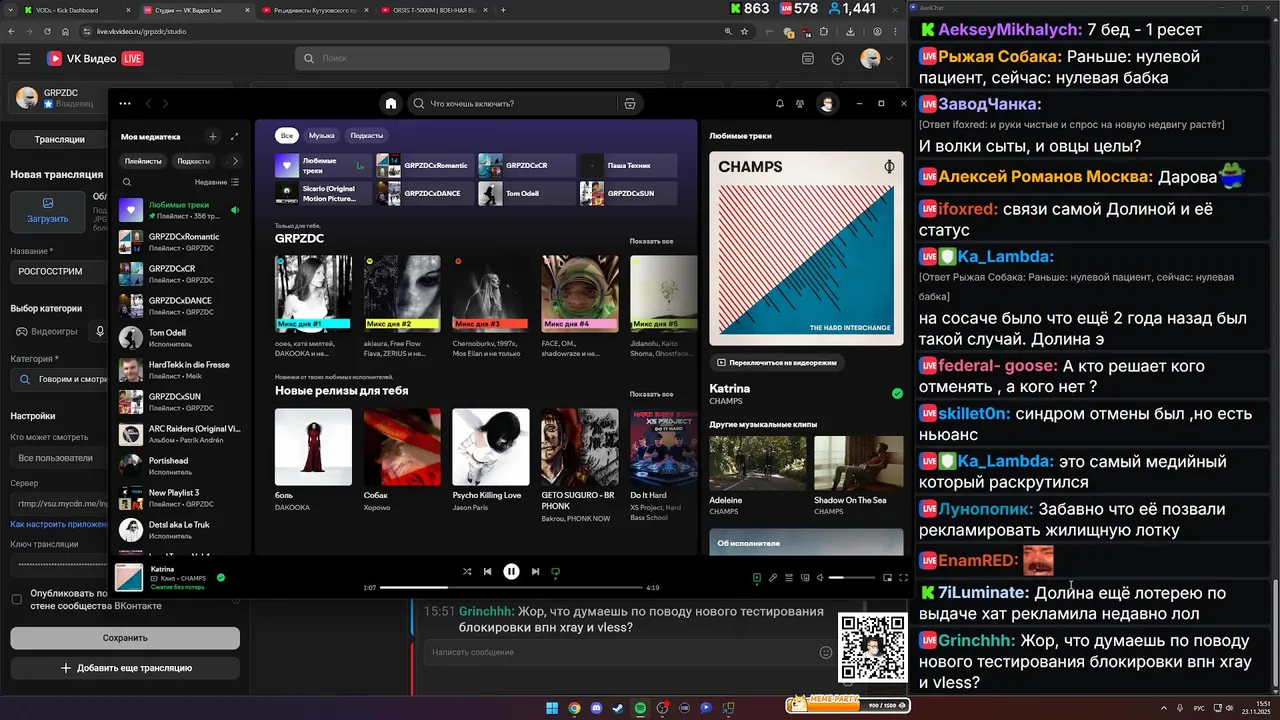This screenshot has height=720, width=1280.
Task: Click Показать все for GRPZDC mixes
Action: click(651, 241)
